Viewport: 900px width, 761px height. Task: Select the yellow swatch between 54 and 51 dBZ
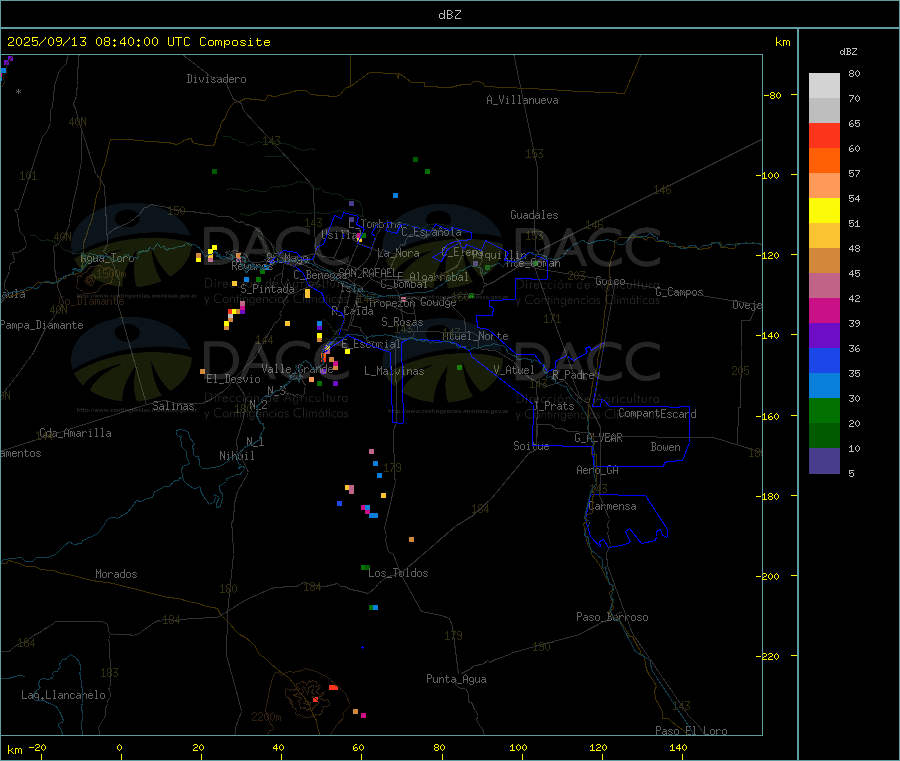coord(824,210)
